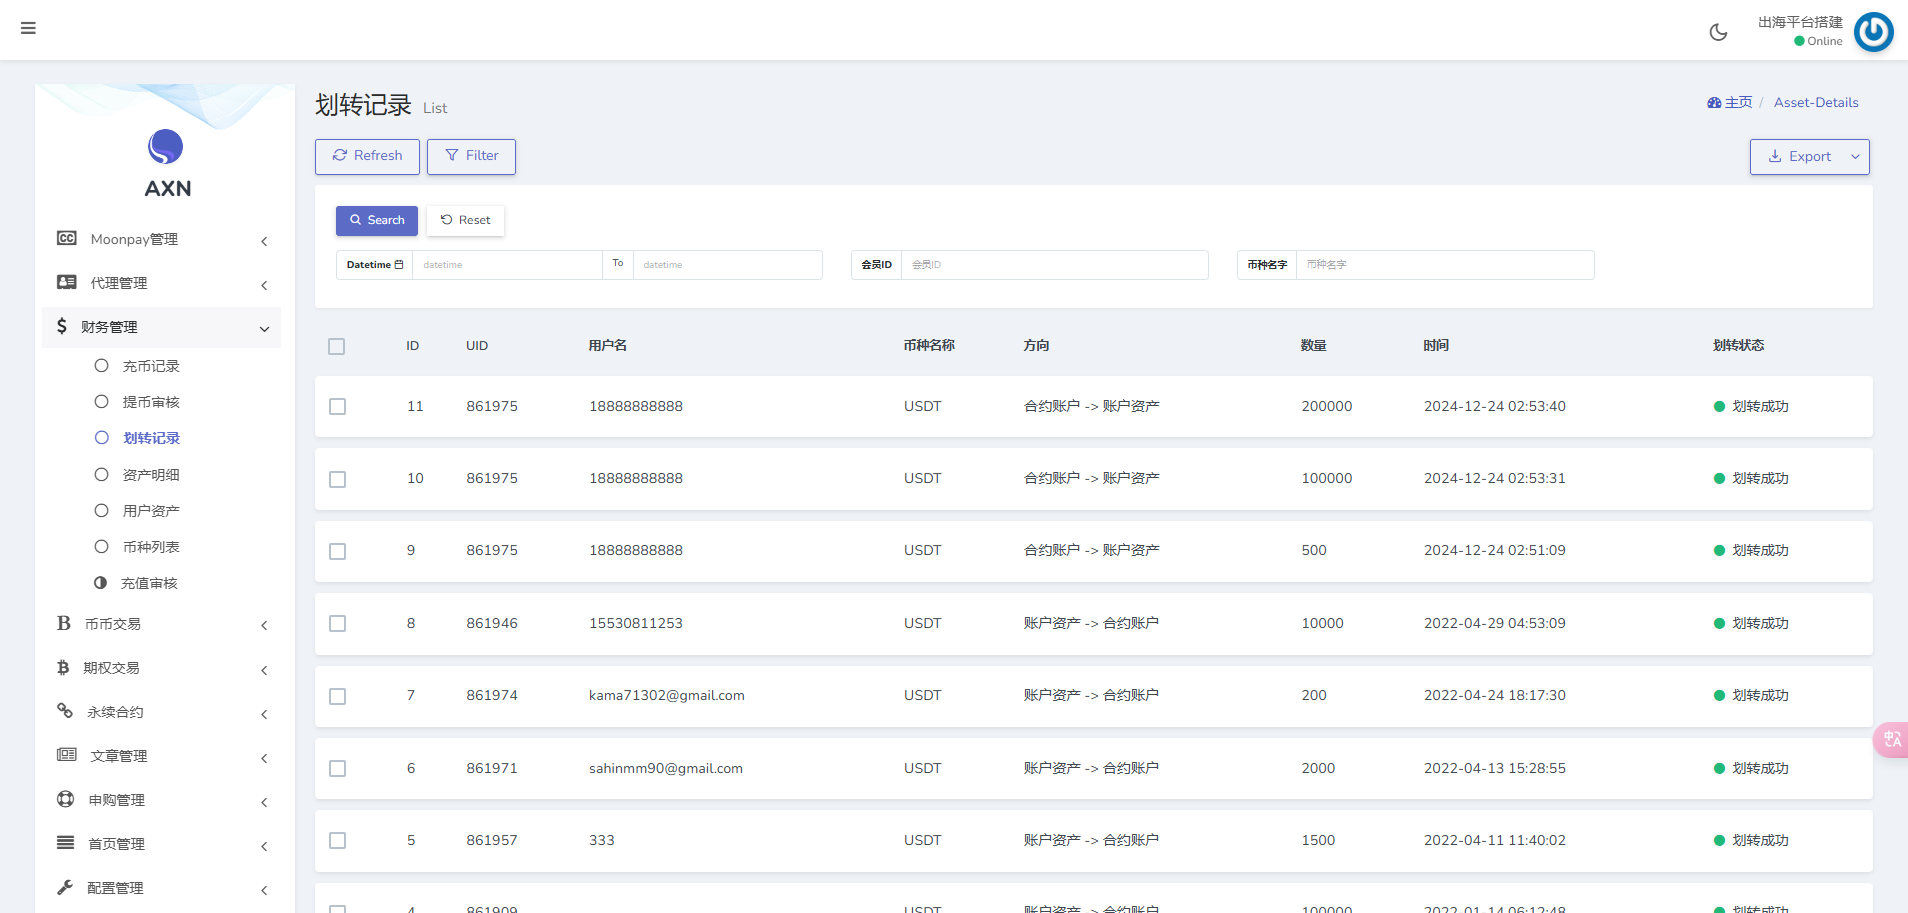Screen dimensions: 1908x913
Task: Click the Reset button
Action: click(x=465, y=220)
